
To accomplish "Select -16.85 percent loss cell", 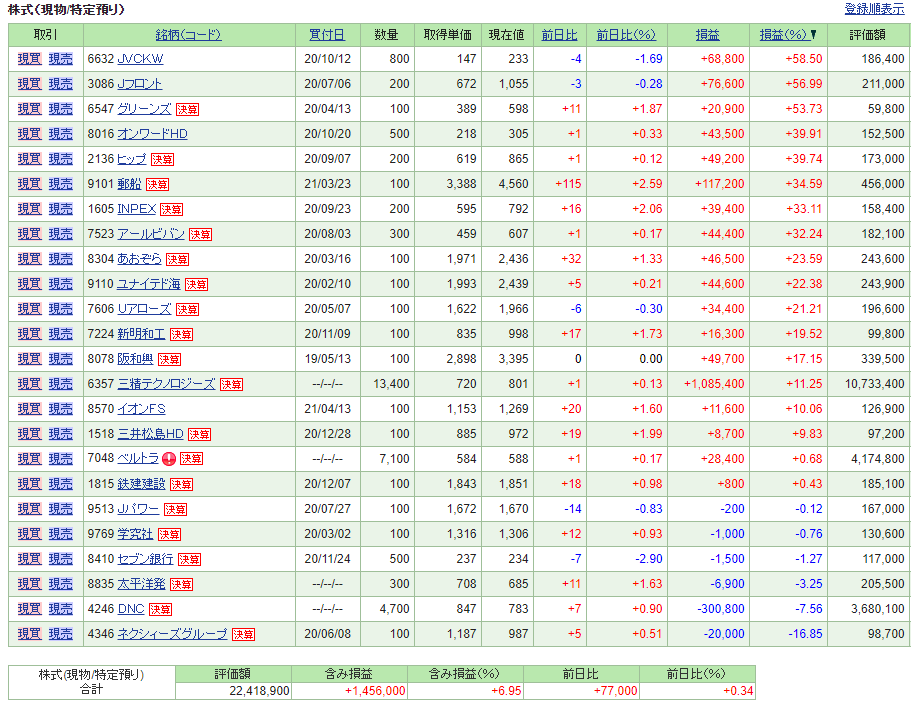I will click(805, 633).
